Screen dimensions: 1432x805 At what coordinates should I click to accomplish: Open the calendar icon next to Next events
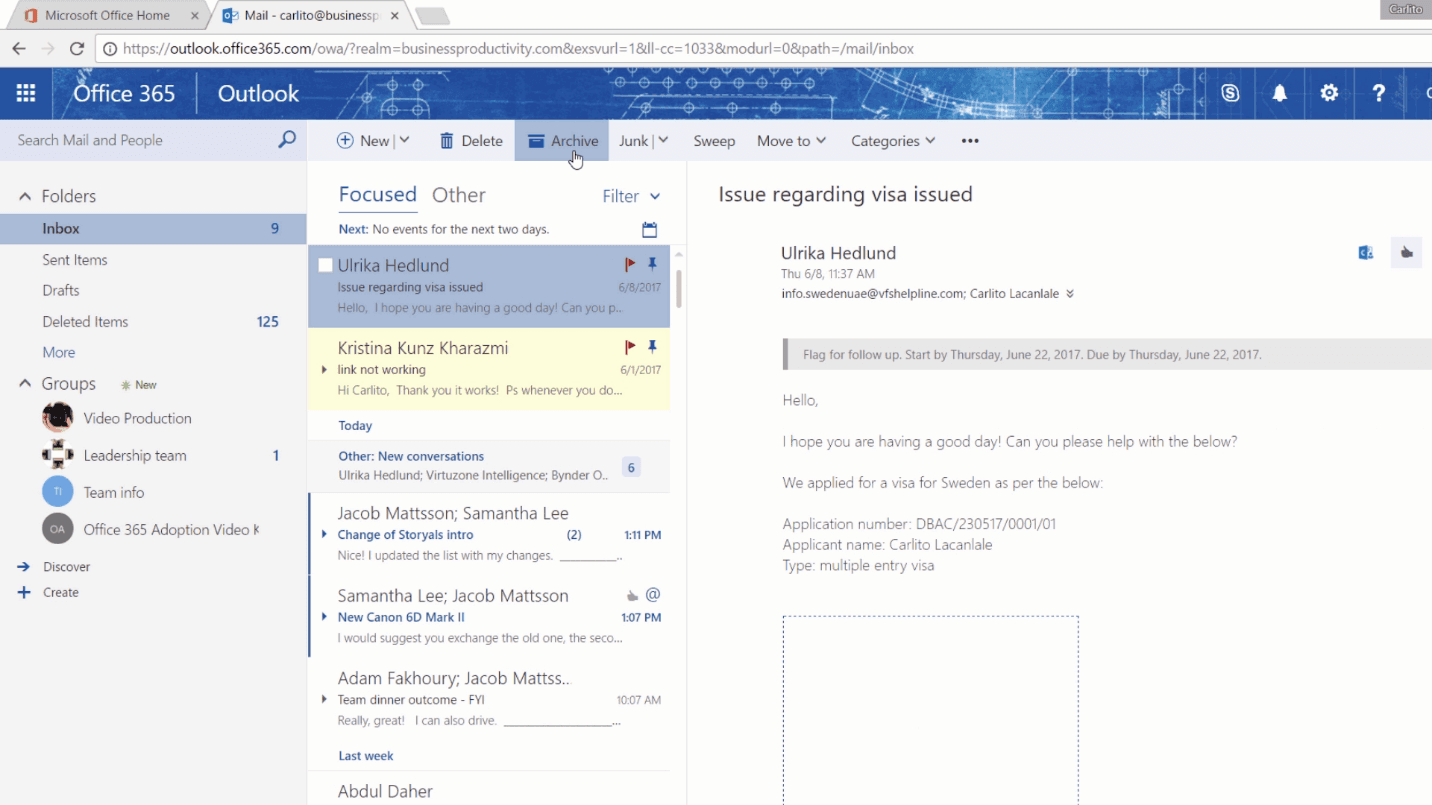tap(649, 229)
